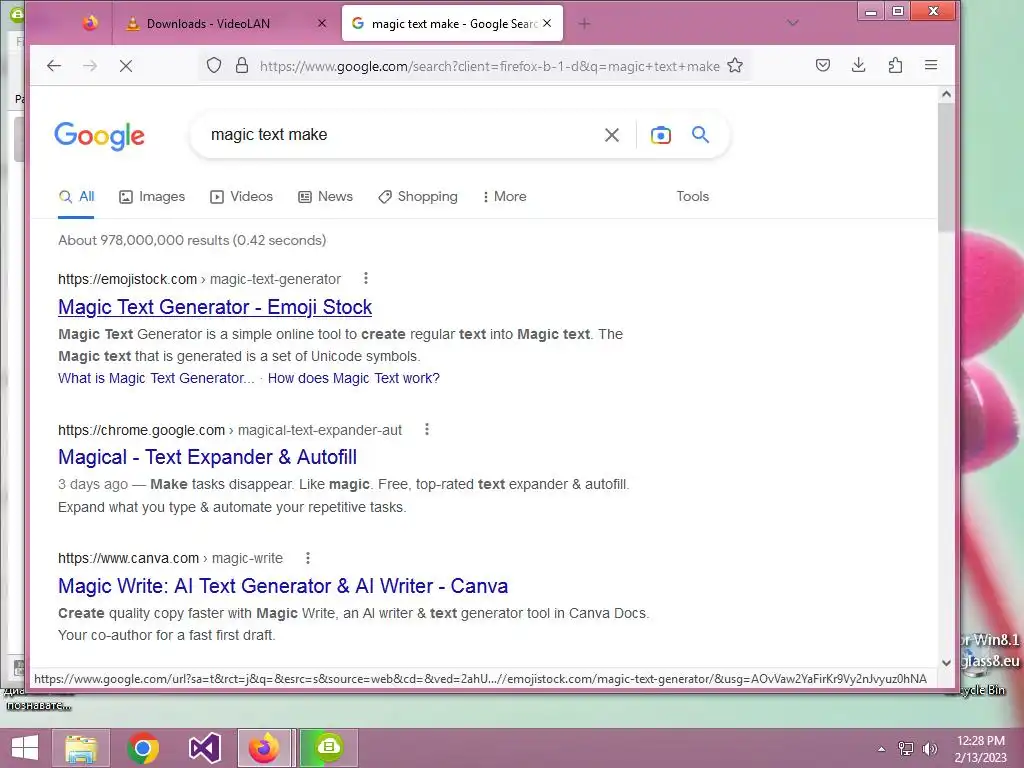
Task: Click the Firefox URL address bar
Action: [489, 66]
